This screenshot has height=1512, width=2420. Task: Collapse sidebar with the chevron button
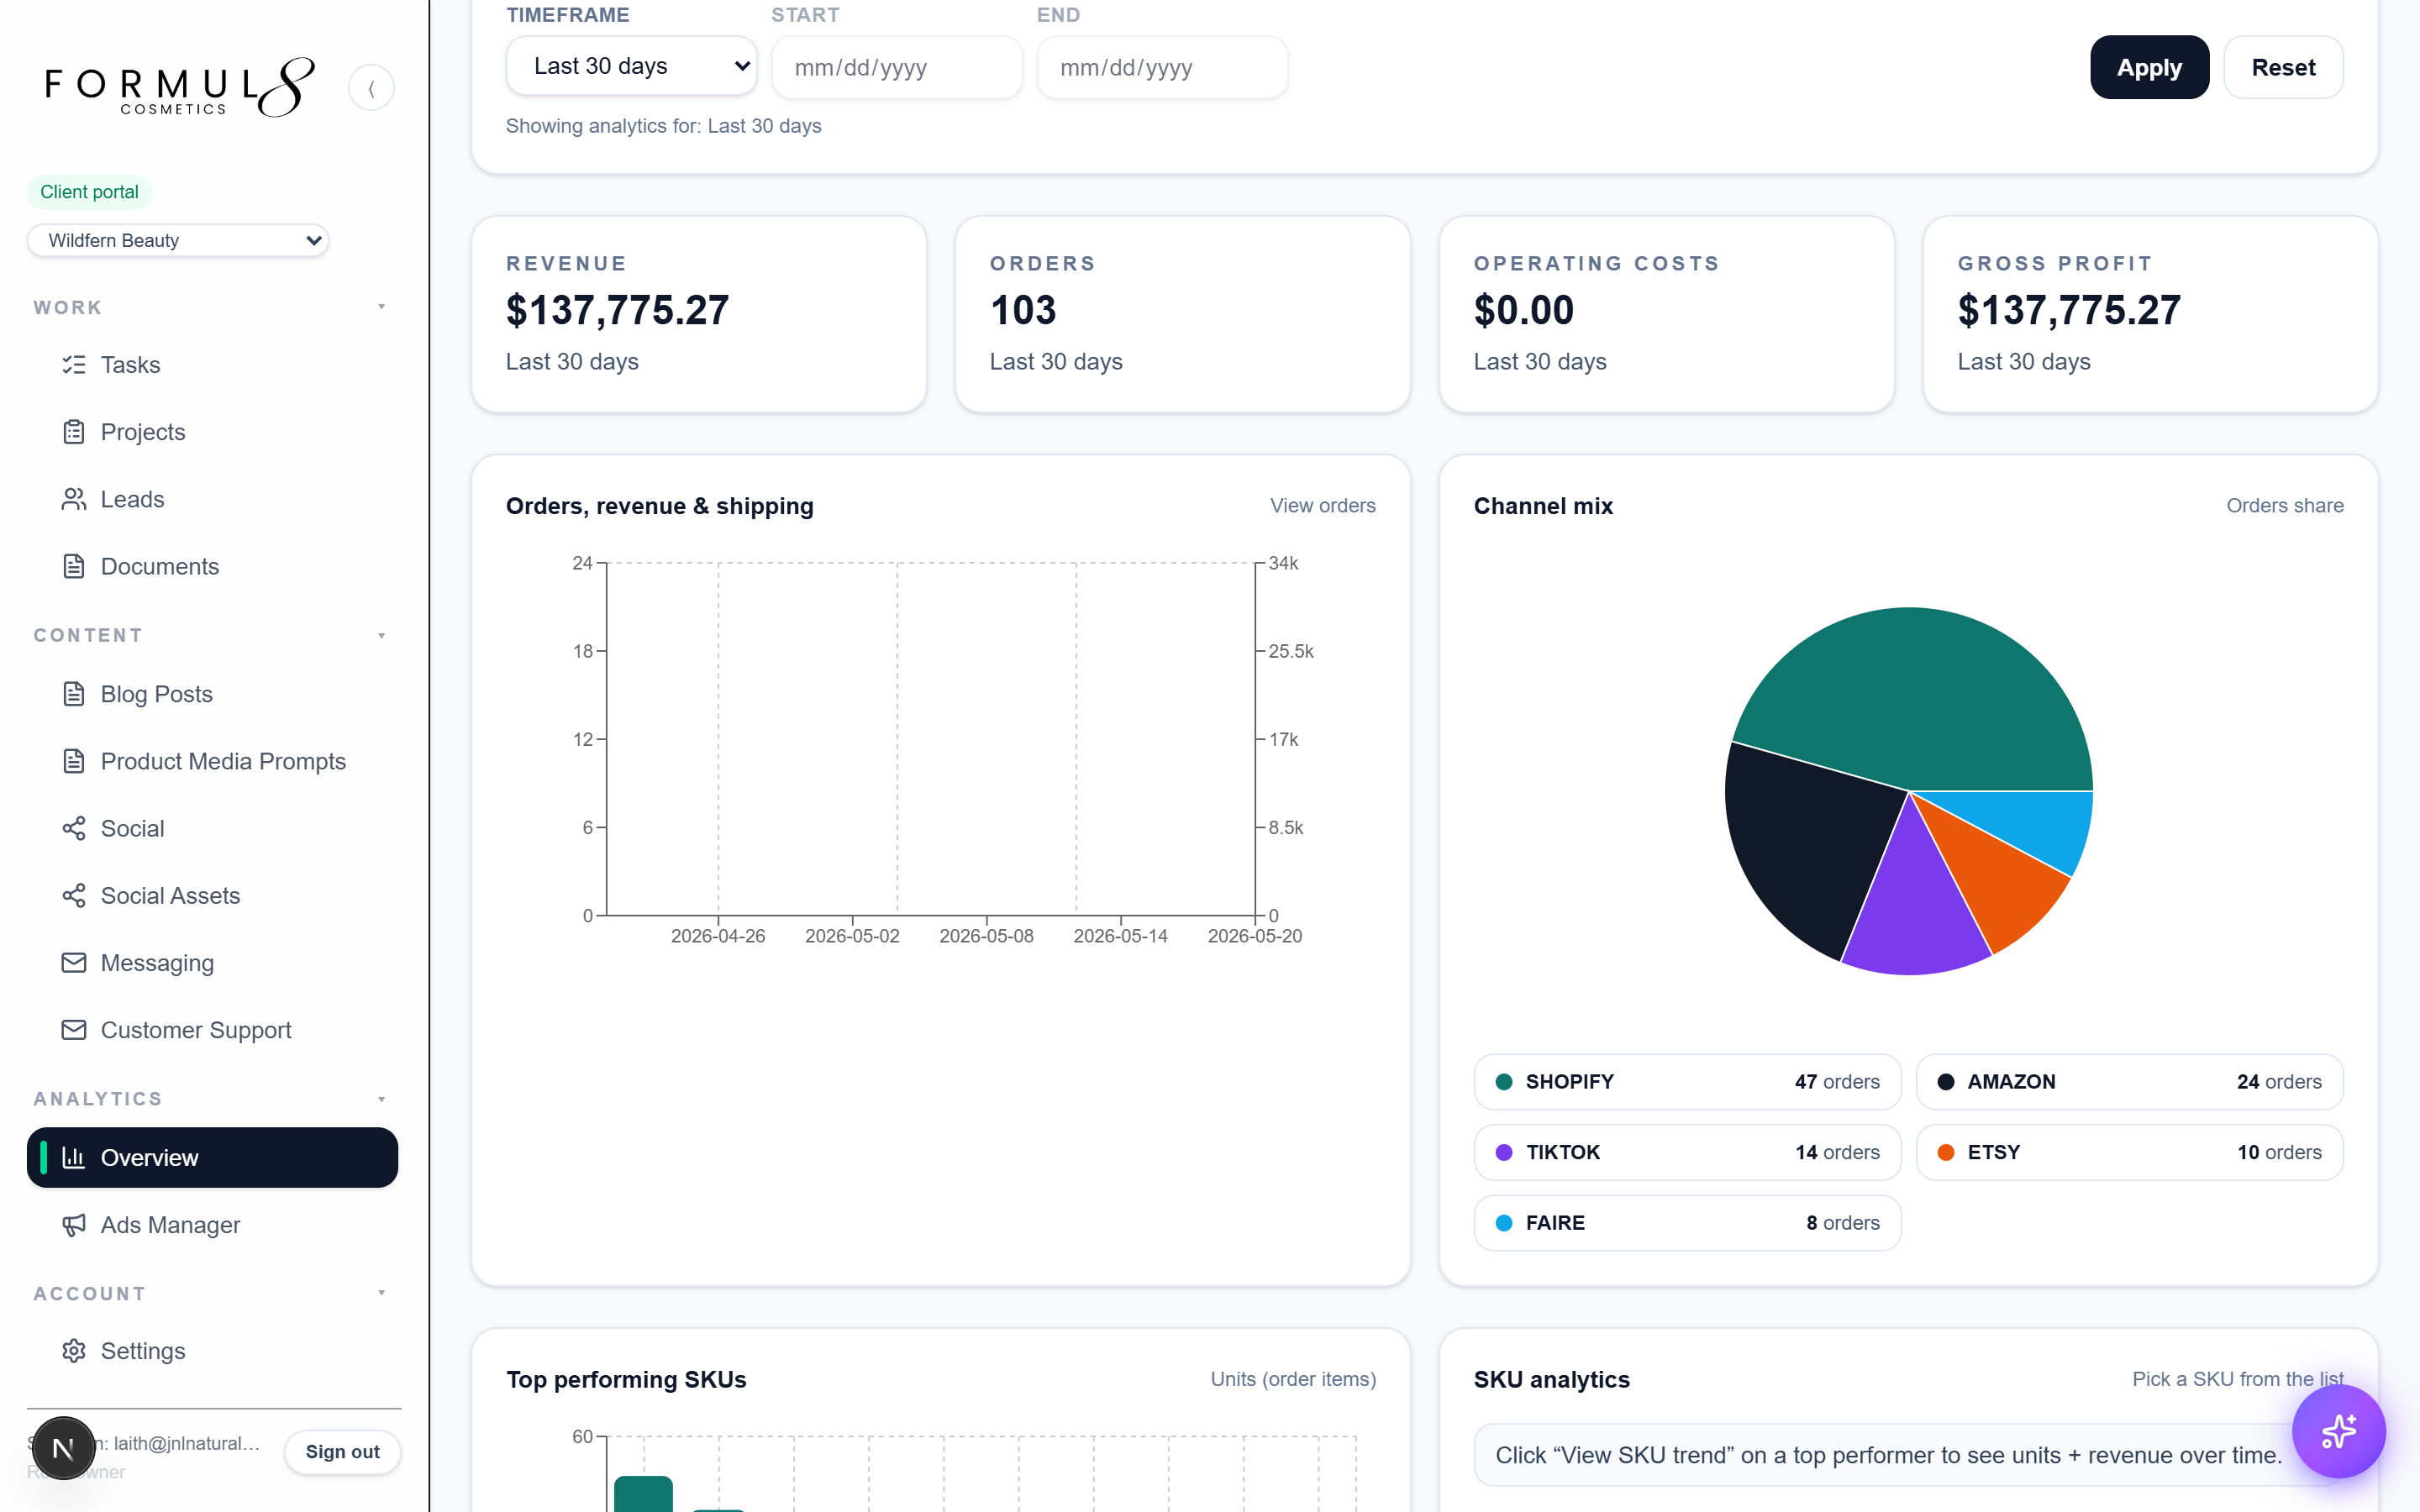coord(371,88)
